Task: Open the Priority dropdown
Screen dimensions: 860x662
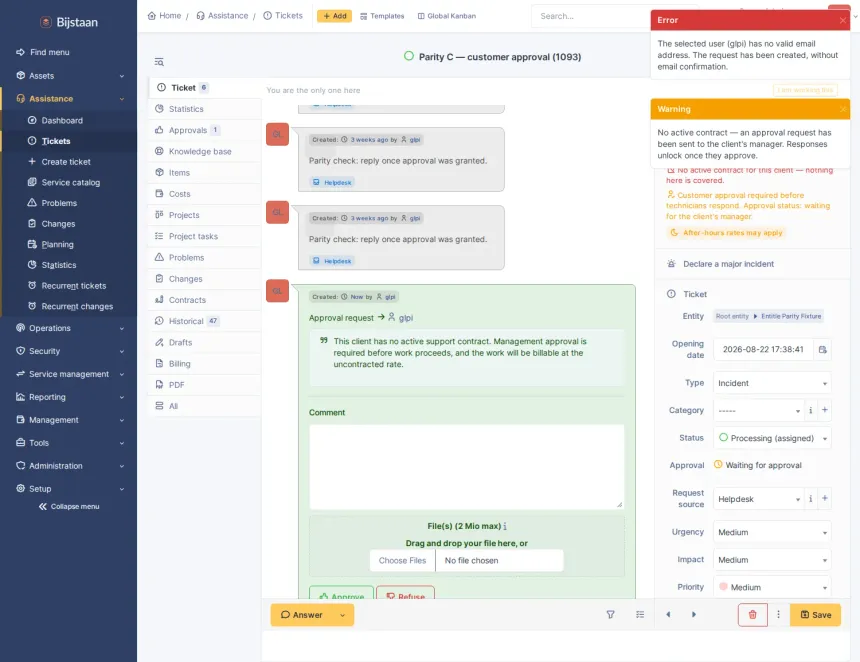Action: pos(772,587)
